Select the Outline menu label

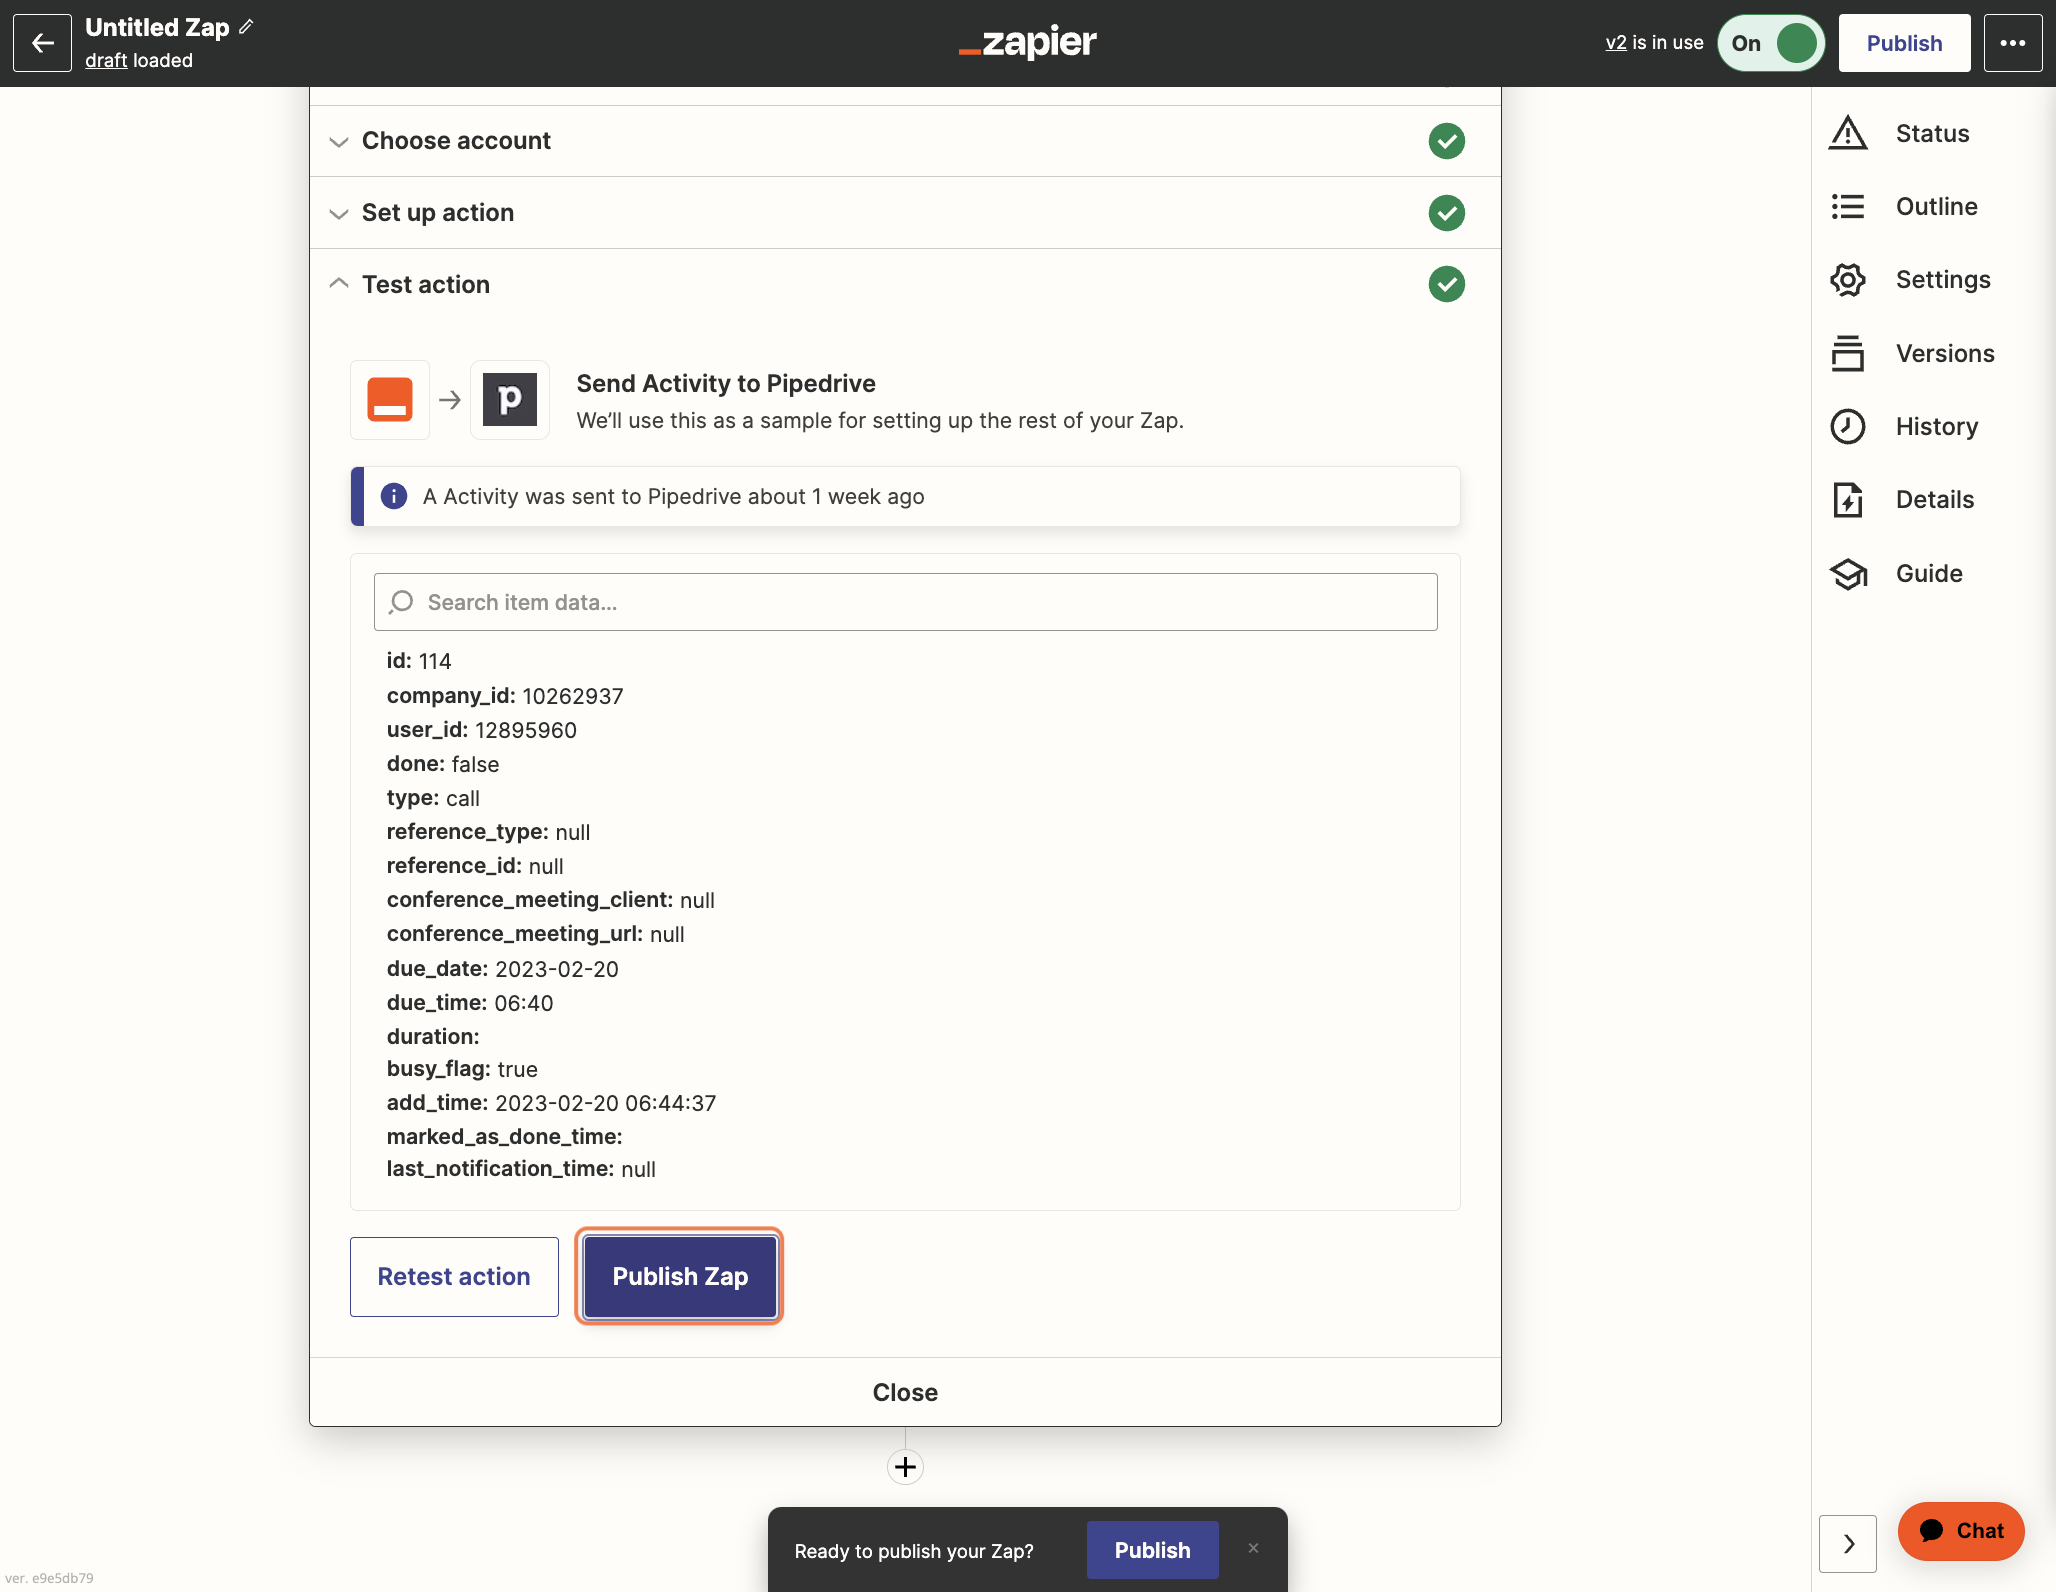[x=1936, y=206]
